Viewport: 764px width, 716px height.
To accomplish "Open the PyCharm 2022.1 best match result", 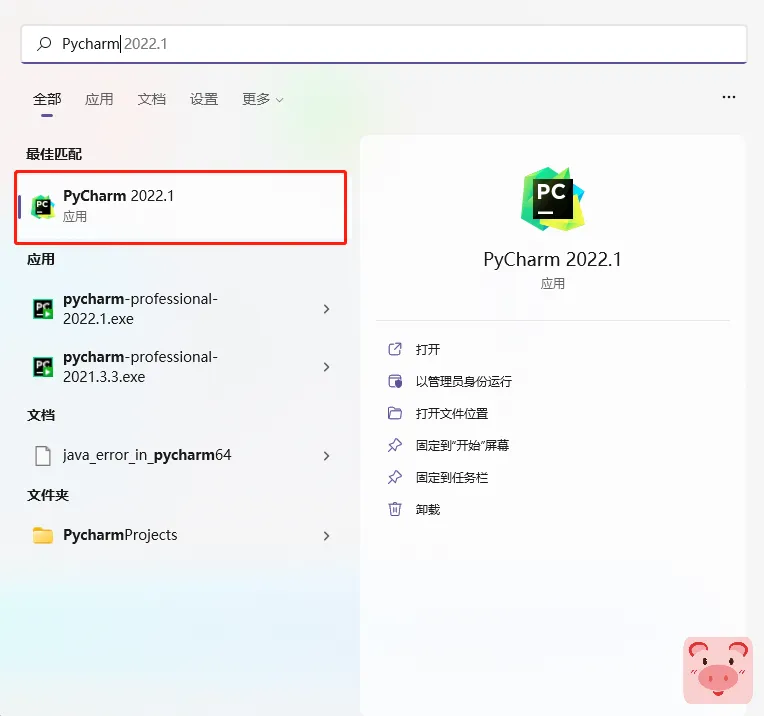I will tap(181, 207).
